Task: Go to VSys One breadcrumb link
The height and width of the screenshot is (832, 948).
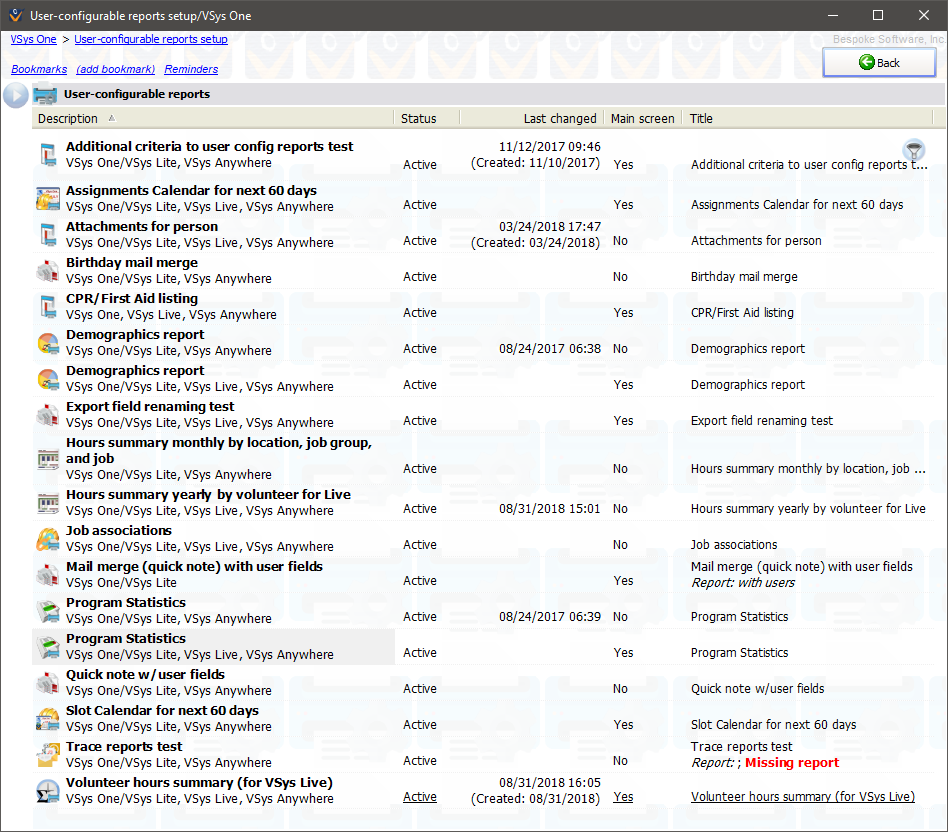Action: point(33,40)
